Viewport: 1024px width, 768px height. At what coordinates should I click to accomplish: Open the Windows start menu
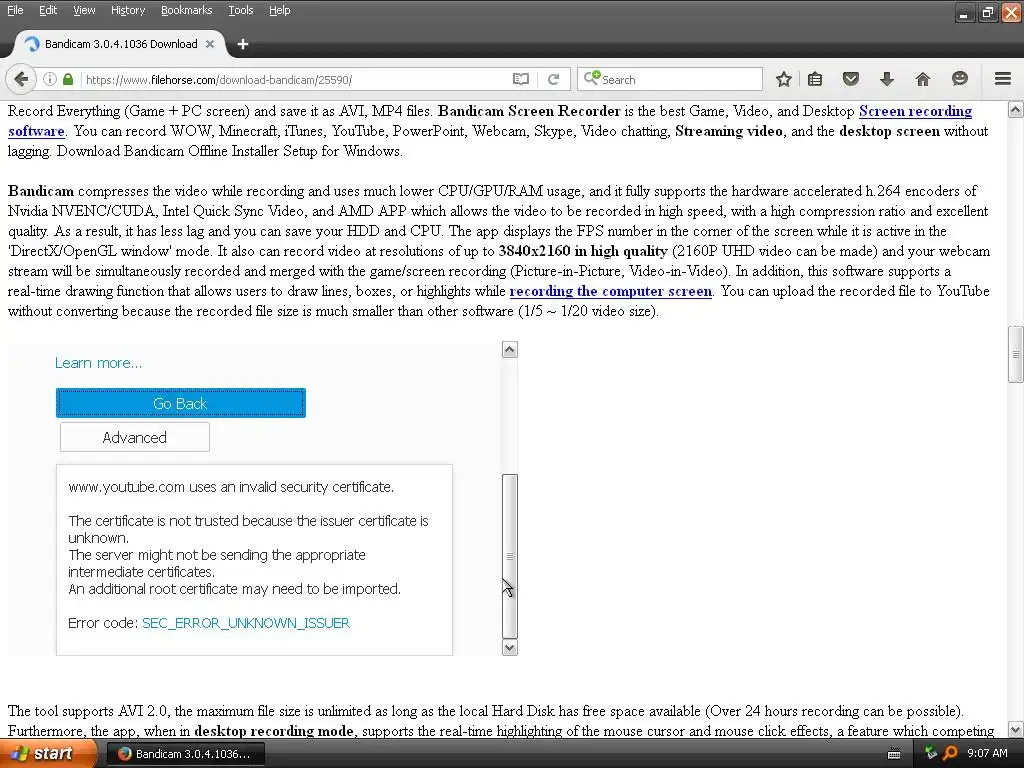(48, 754)
